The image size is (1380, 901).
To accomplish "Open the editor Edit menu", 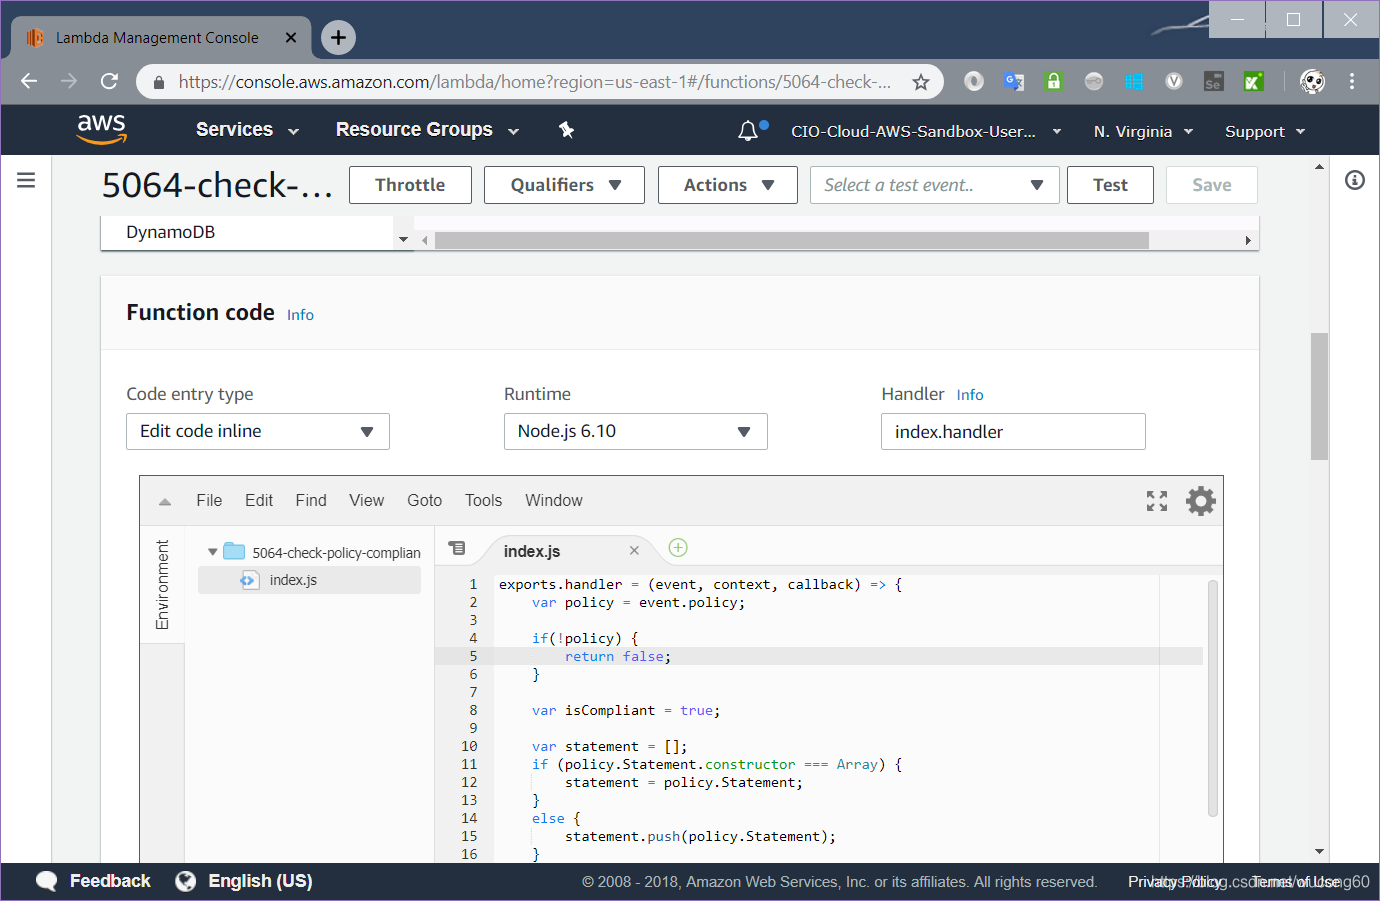I will [259, 500].
